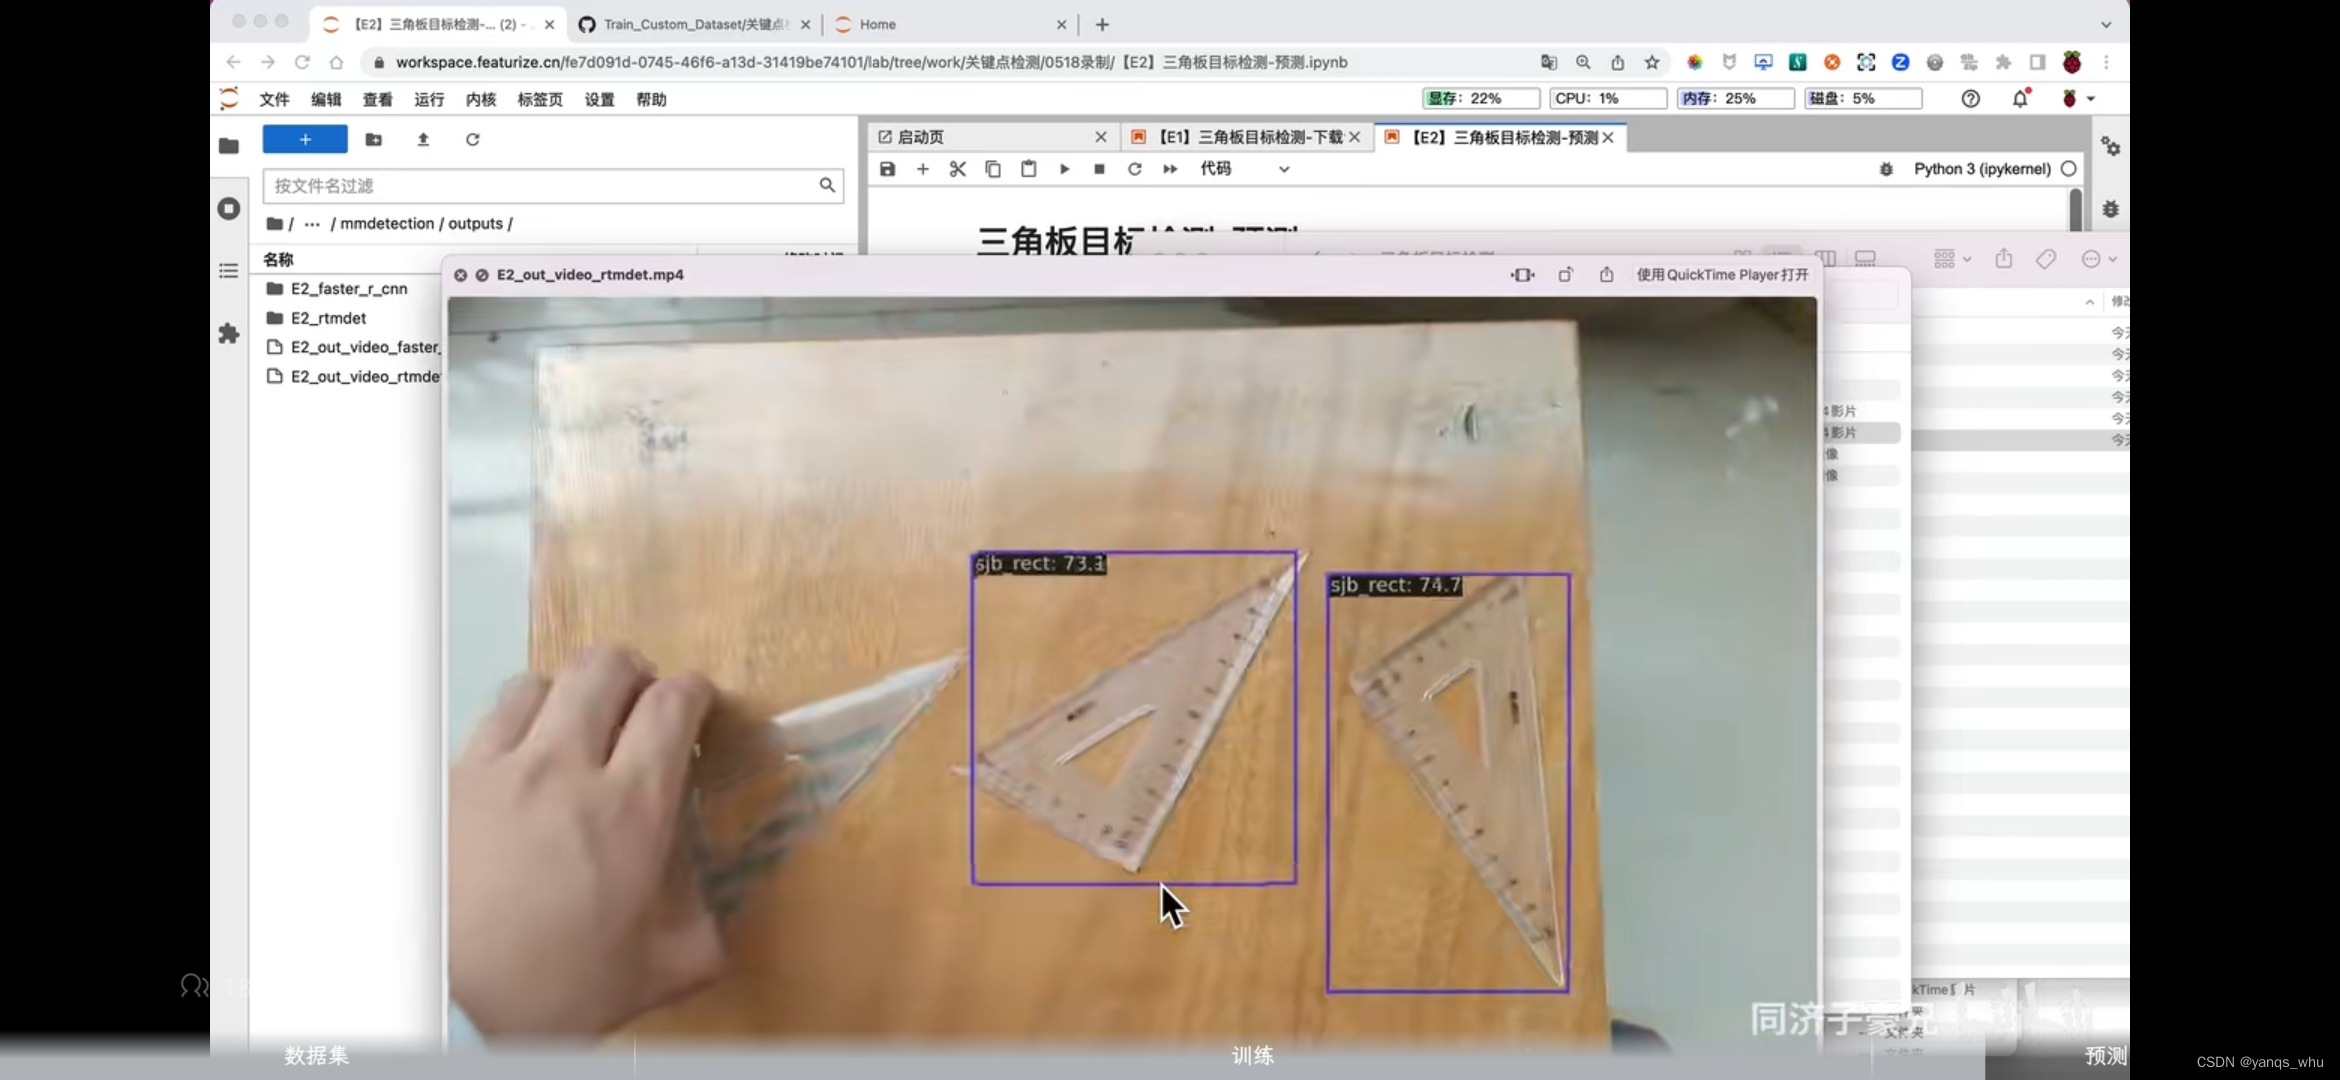Switch to Train_Custom_Dataset GitHub browser tab
Image resolution: width=2340 pixels, height=1080 pixels.
coord(695,24)
